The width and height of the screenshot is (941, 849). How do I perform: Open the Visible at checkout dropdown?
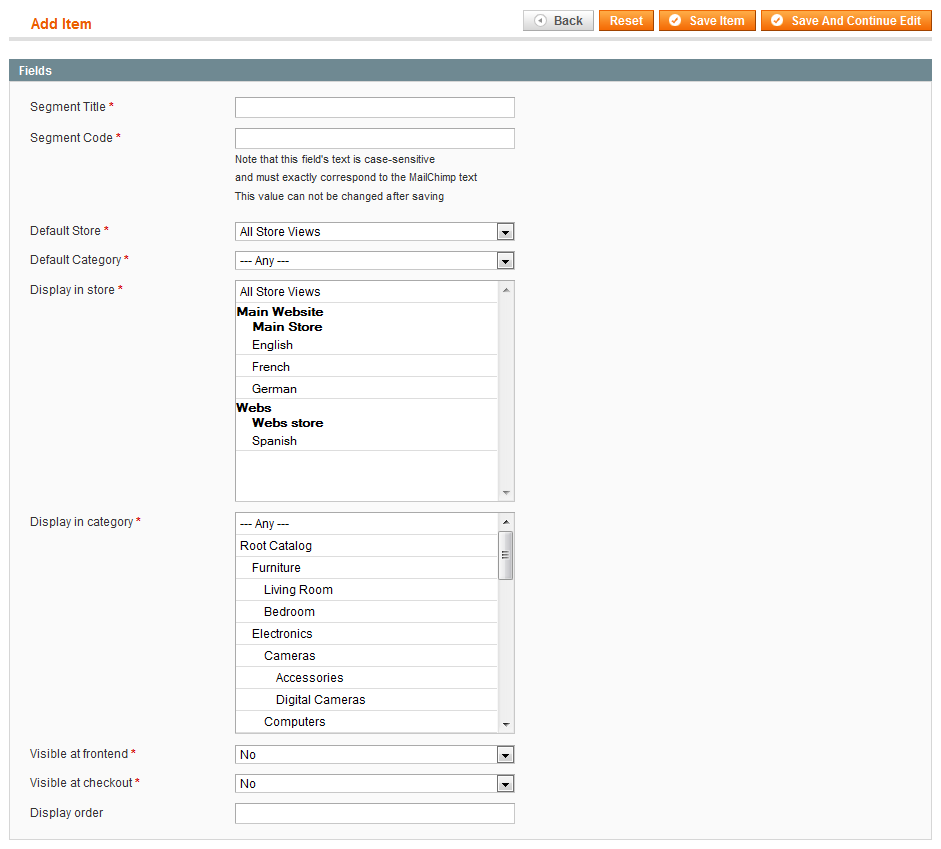374,784
